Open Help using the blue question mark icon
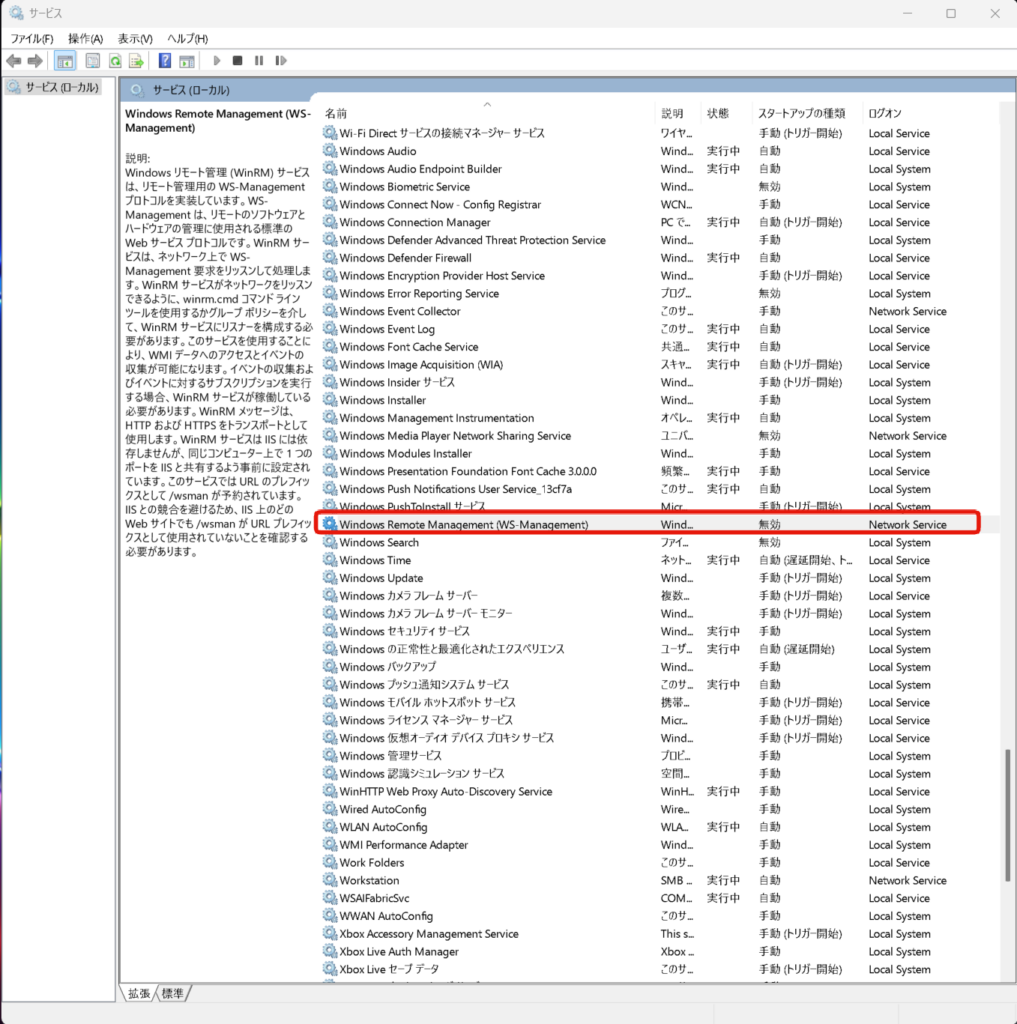 pyautogui.click(x=165, y=61)
